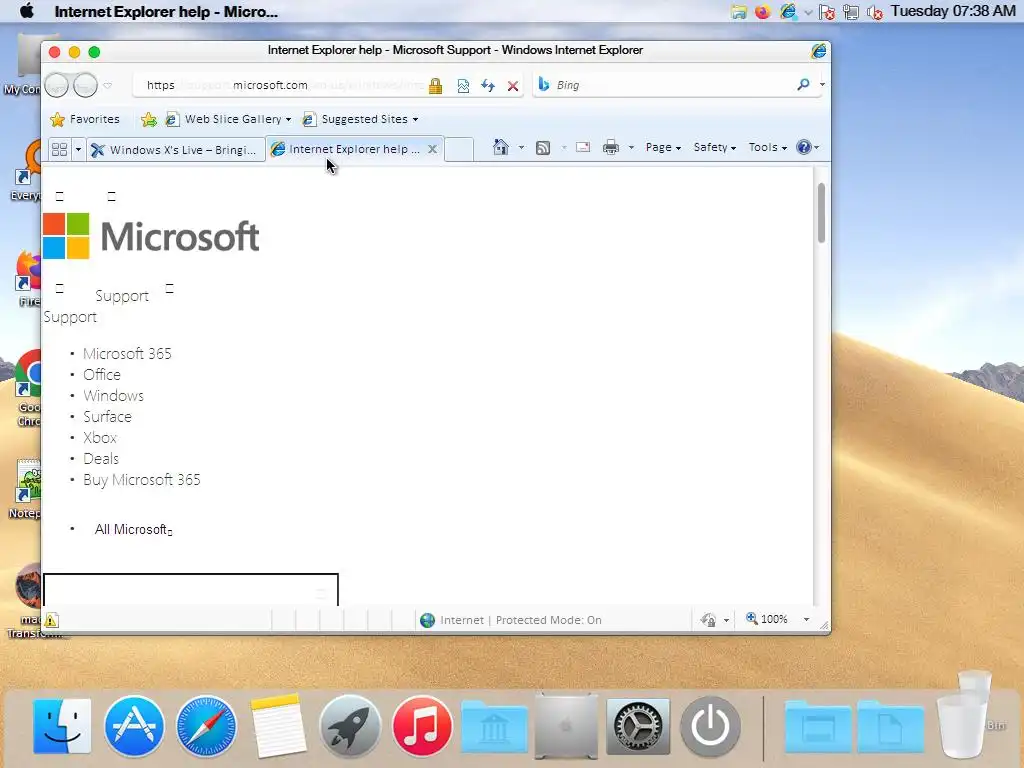Open the Web Slice Gallery dropdown
The image size is (1024, 768).
coord(228,119)
